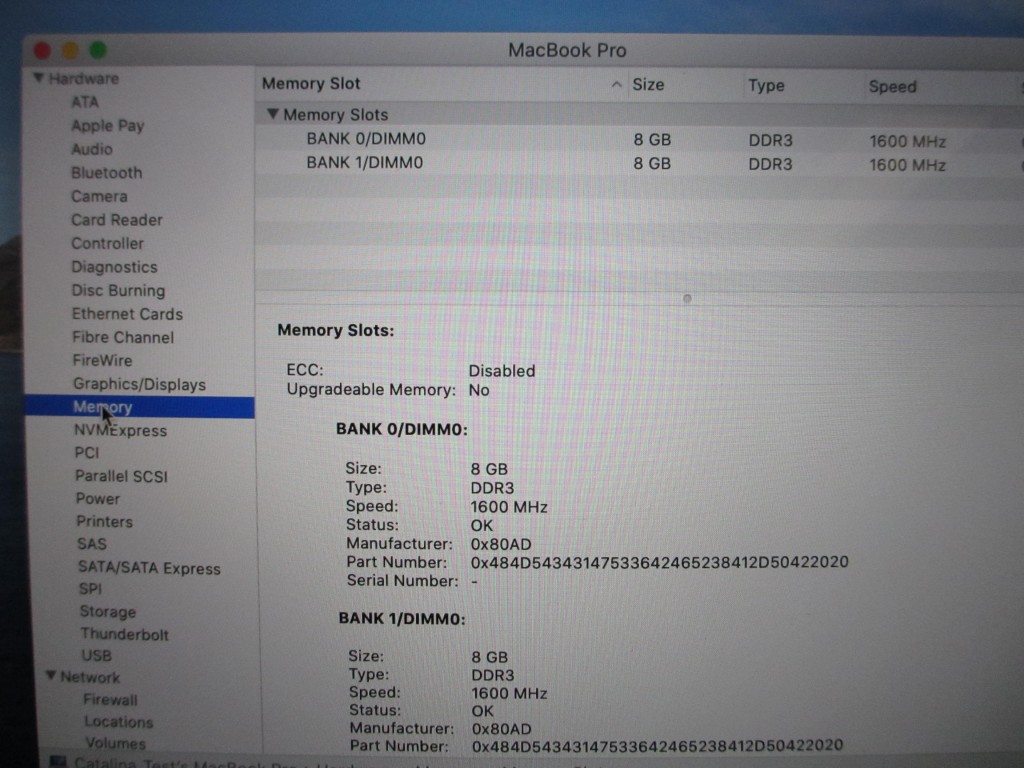Click the BANK 0/DIMM0 Manufacturer value 0x80AD

[501, 544]
